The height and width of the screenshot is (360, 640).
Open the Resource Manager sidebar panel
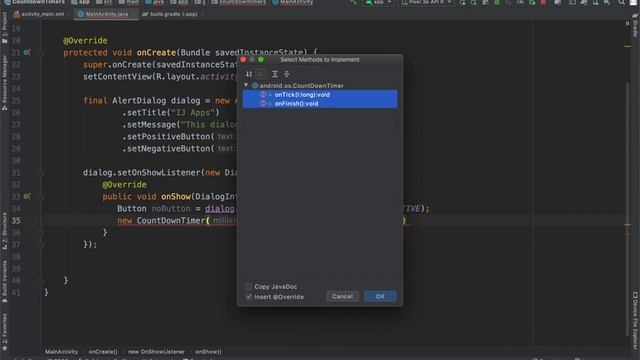[x=4, y=83]
